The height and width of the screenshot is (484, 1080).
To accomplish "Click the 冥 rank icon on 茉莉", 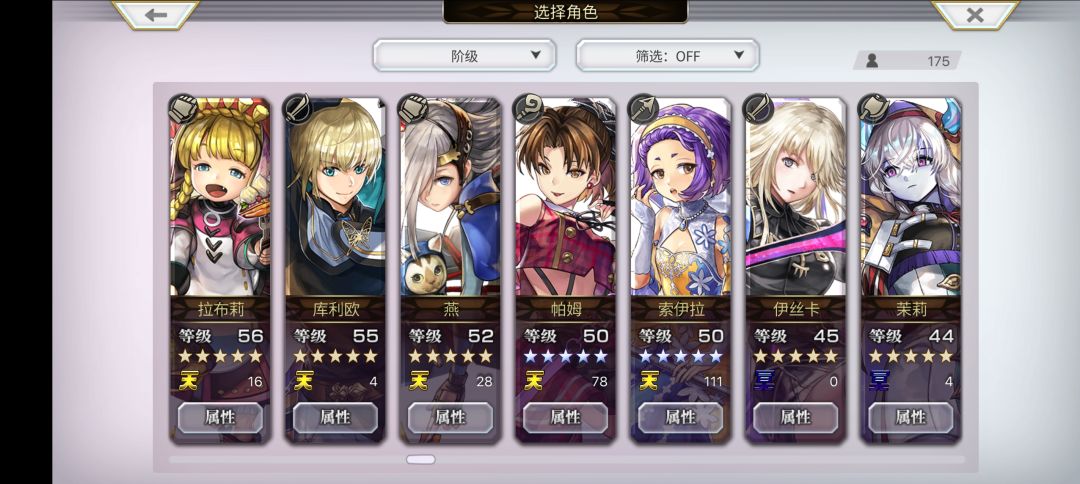I will click(878, 380).
